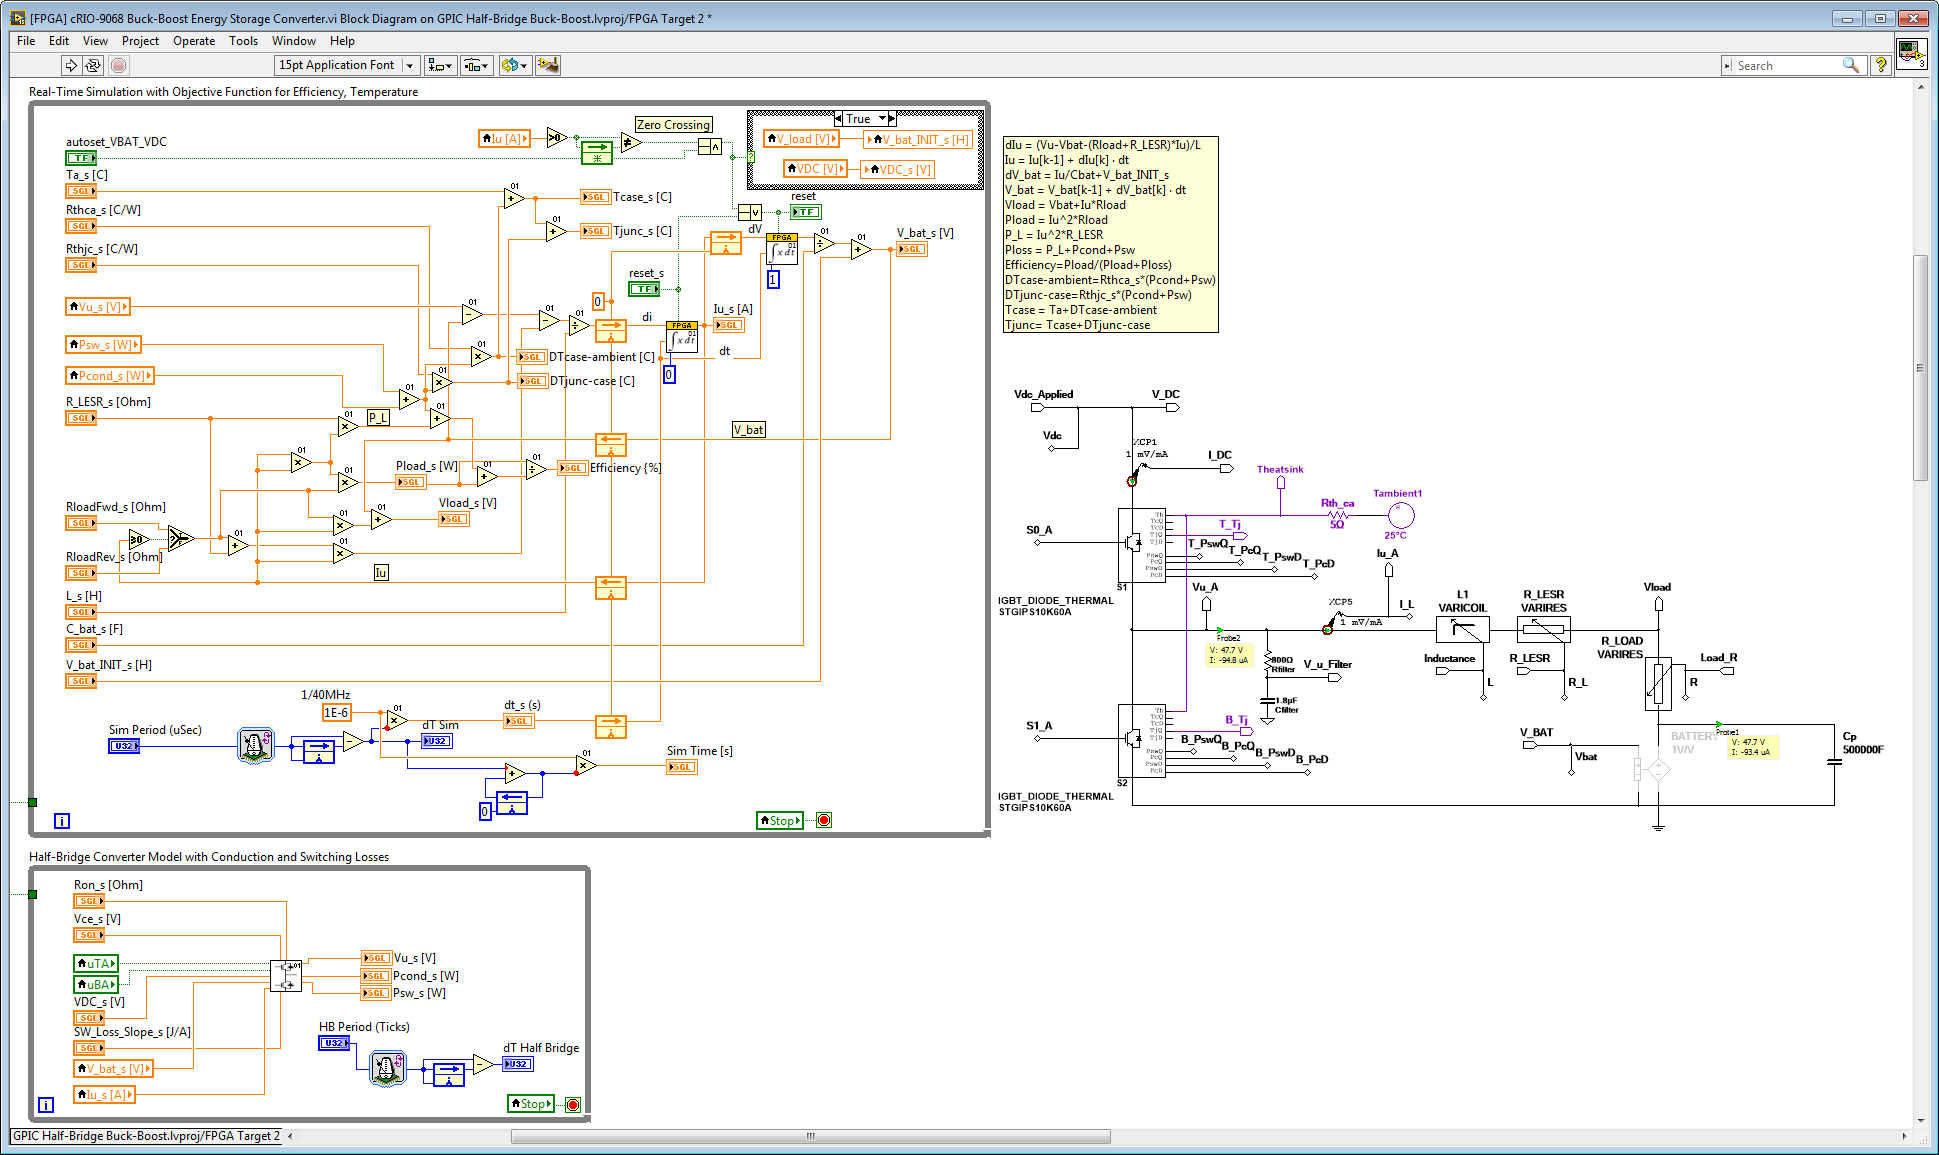This screenshot has height=1155, width=1939.
Task: Click the Clean Up Diagram icon
Action: click(x=548, y=65)
